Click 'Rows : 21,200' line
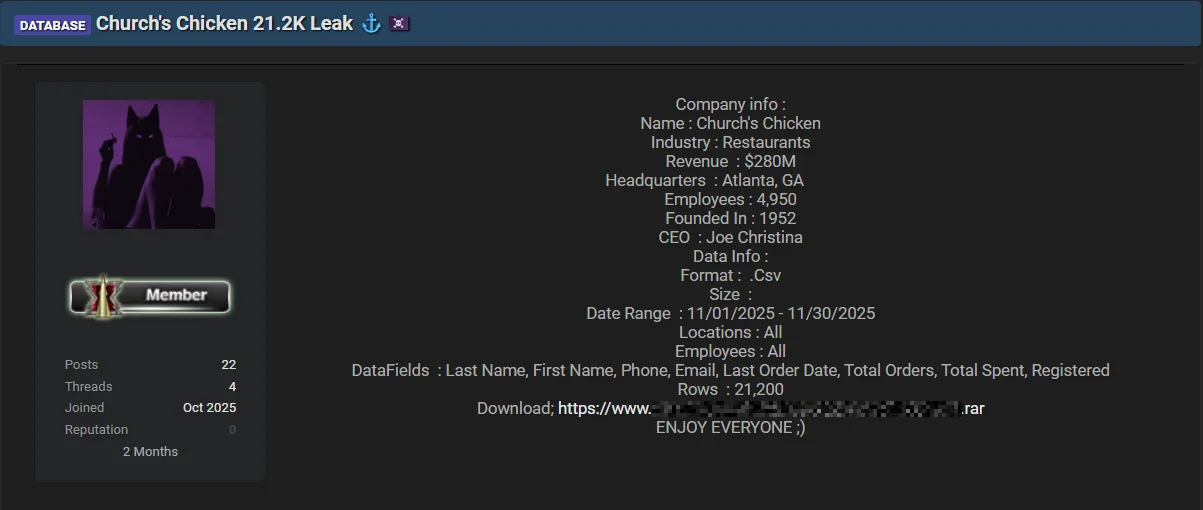Image resolution: width=1203 pixels, height=510 pixels. pos(731,389)
